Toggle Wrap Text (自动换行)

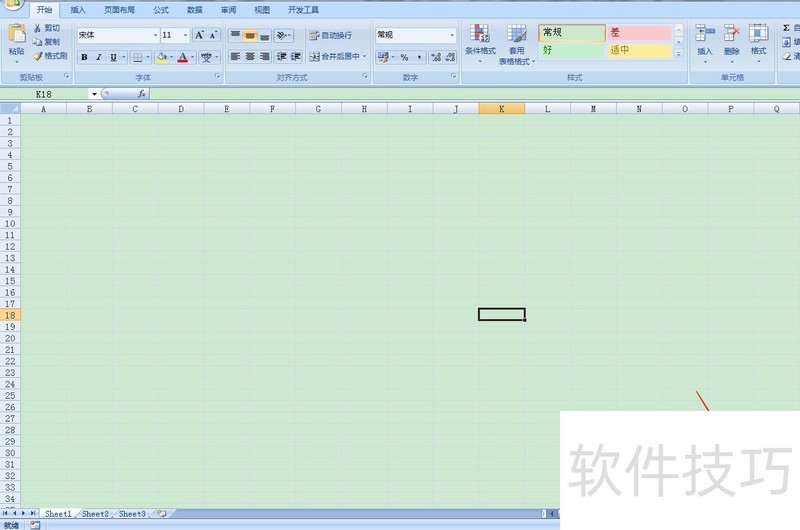329,35
